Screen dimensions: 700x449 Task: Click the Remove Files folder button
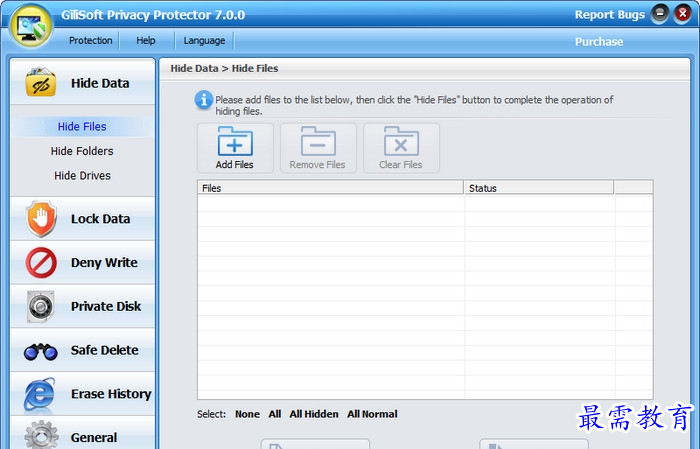tap(318, 148)
